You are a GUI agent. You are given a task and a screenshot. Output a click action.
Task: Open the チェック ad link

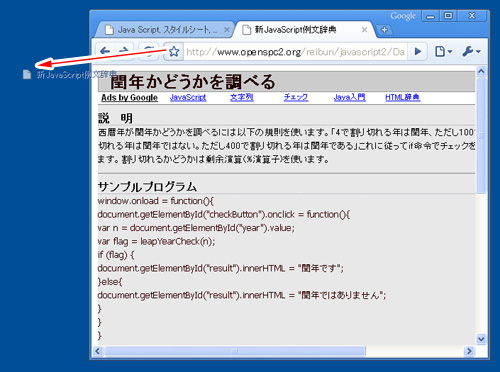pyautogui.click(x=296, y=97)
